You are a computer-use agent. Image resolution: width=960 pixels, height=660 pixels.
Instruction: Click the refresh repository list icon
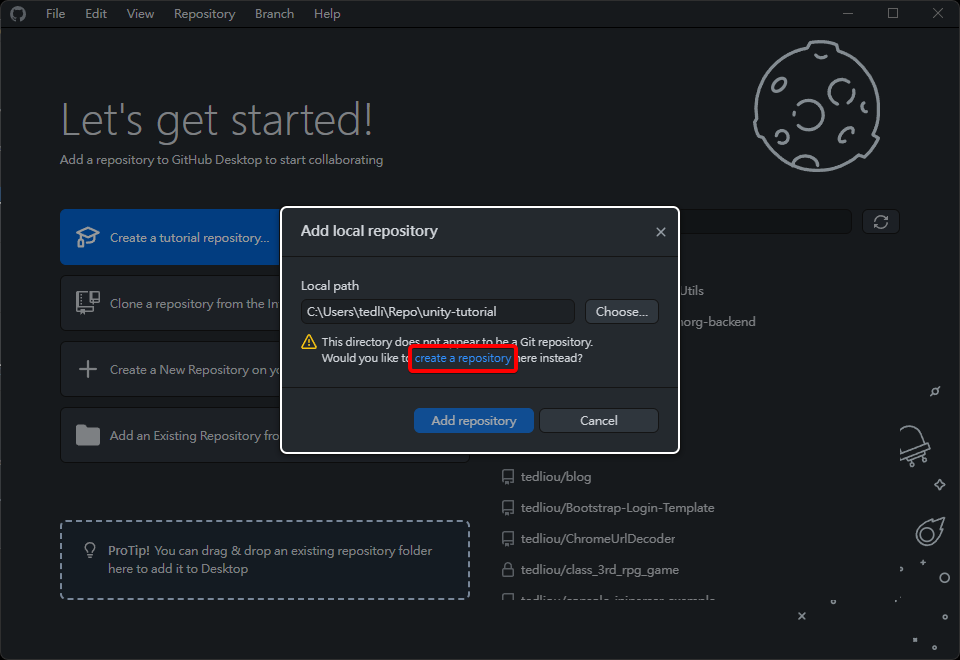(x=880, y=222)
